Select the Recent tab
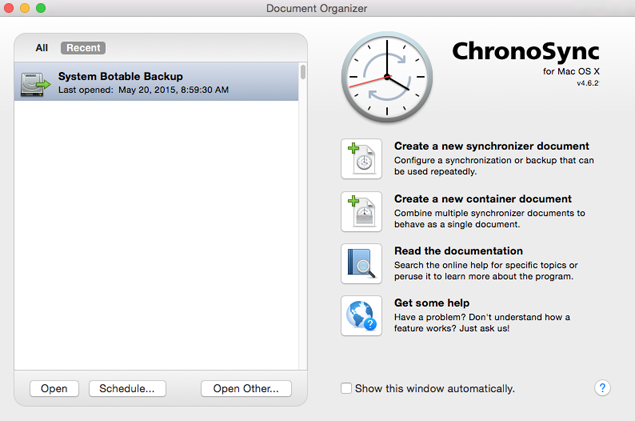The width and height of the screenshot is (635, 421). pyautogui.click(x=83, y=48)
